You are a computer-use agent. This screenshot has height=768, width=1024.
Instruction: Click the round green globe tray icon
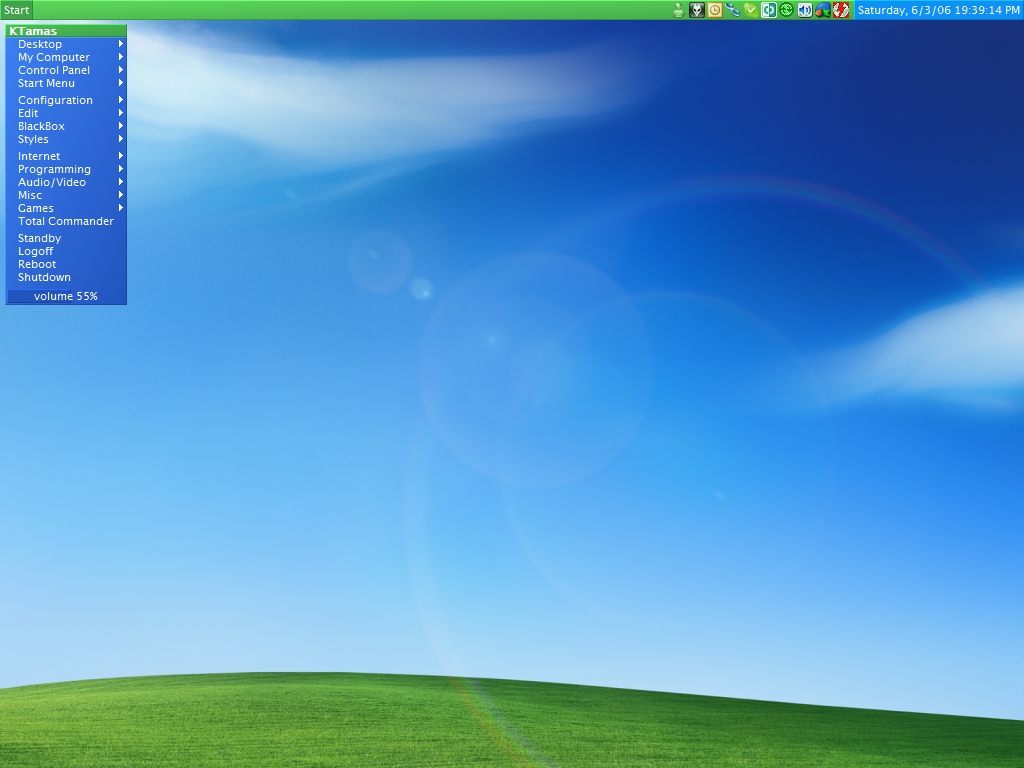tap(787, 10)
